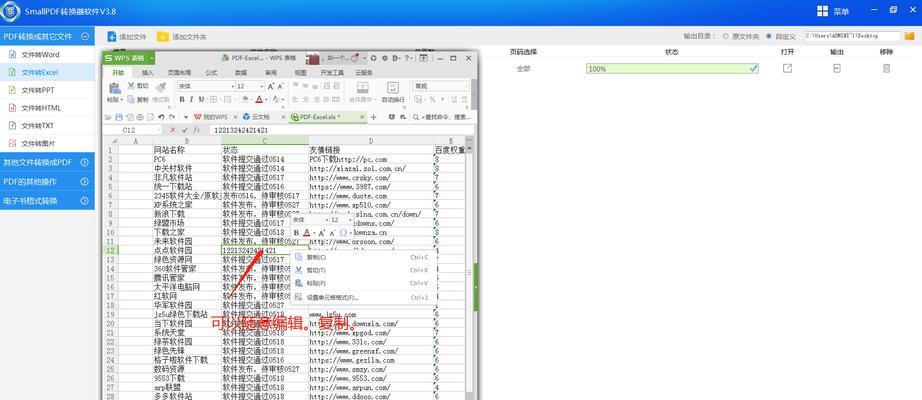Click the red font color A in ribbon
The height and width of the screenshot is (400, 922).
click(259, 99)
